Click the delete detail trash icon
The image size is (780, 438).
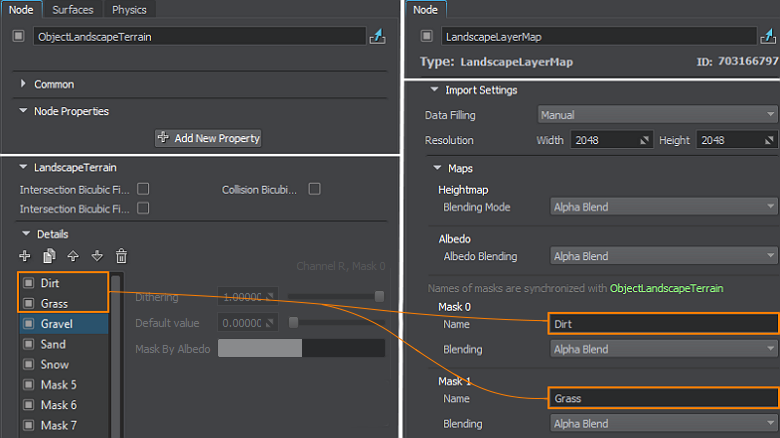121,256
